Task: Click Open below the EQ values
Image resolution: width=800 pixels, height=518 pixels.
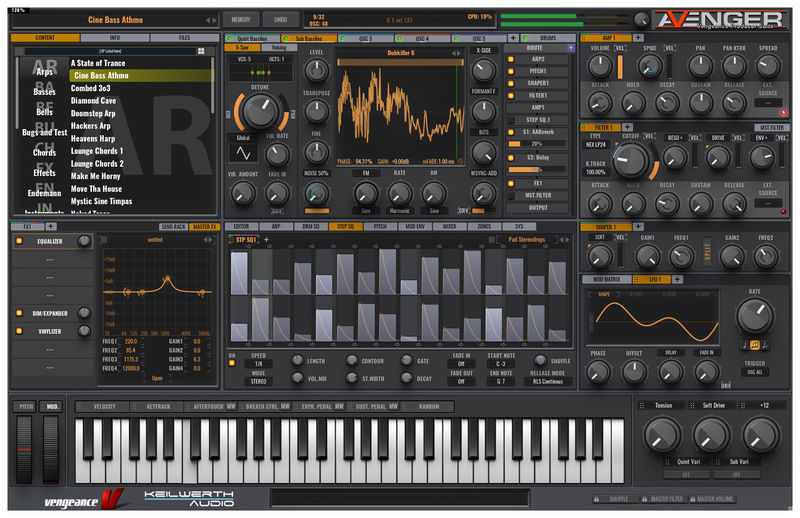Action: coord(157,378)
